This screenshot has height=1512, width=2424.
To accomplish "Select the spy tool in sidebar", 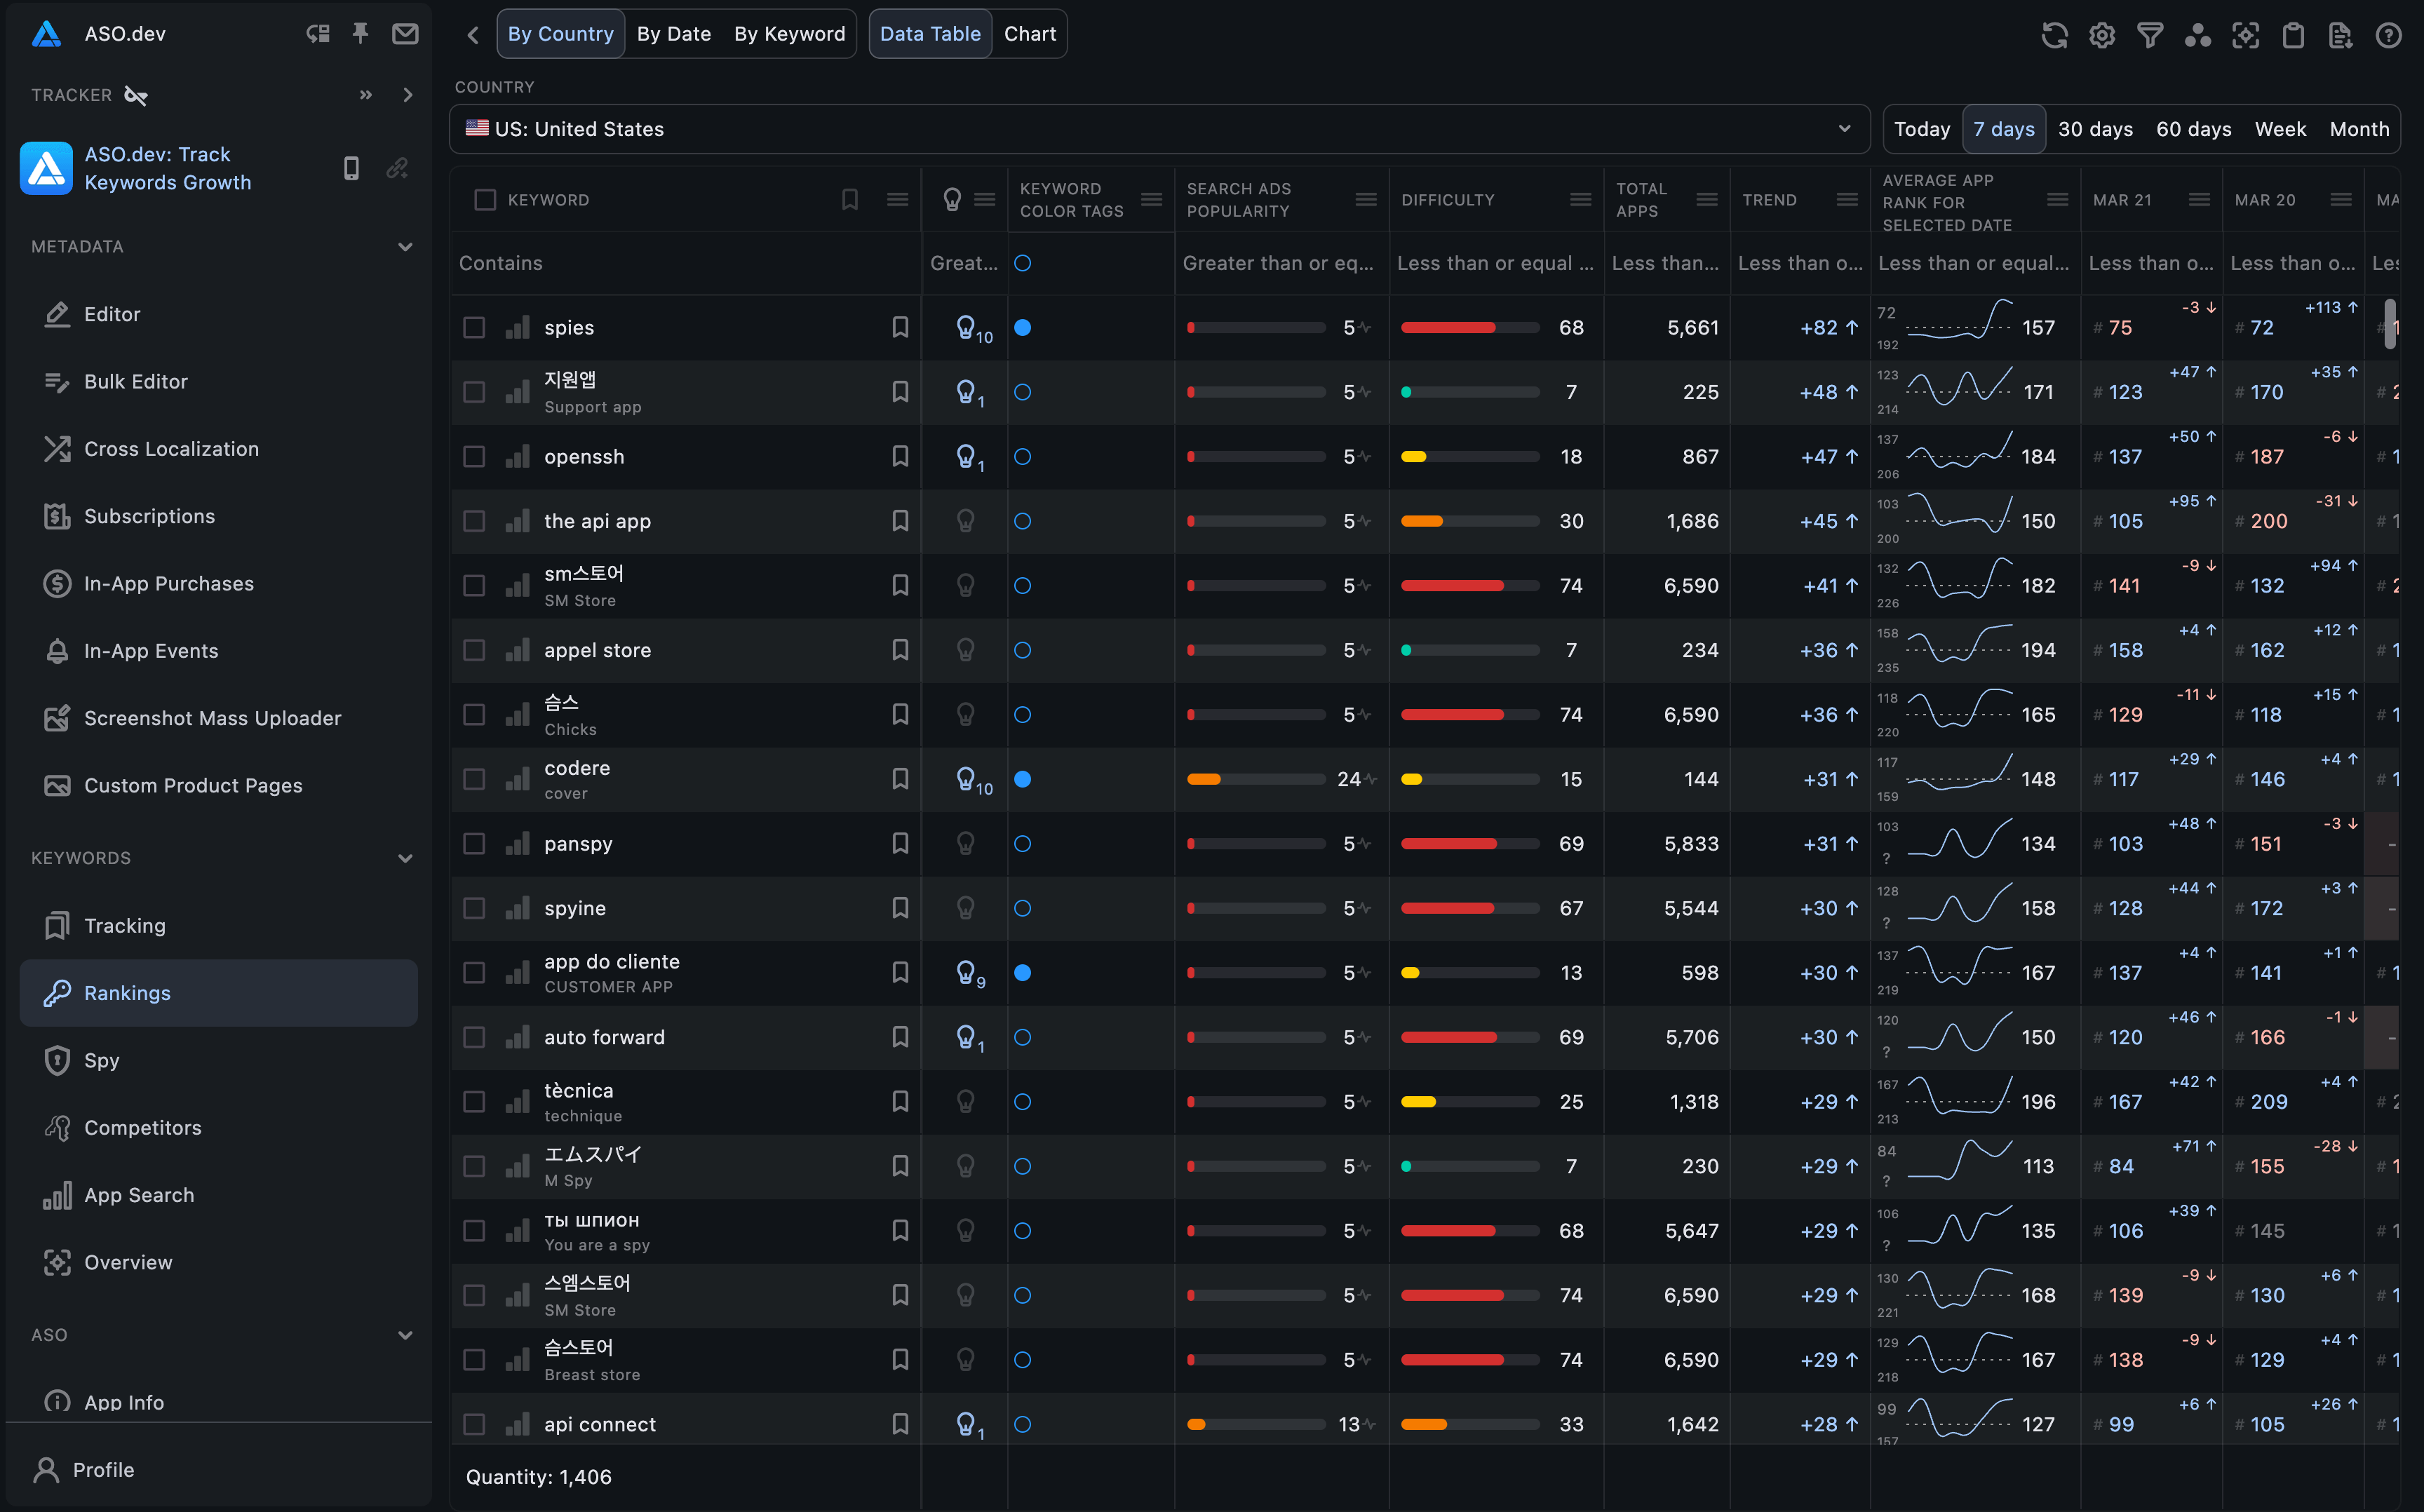I will [x=100, y=1059].
